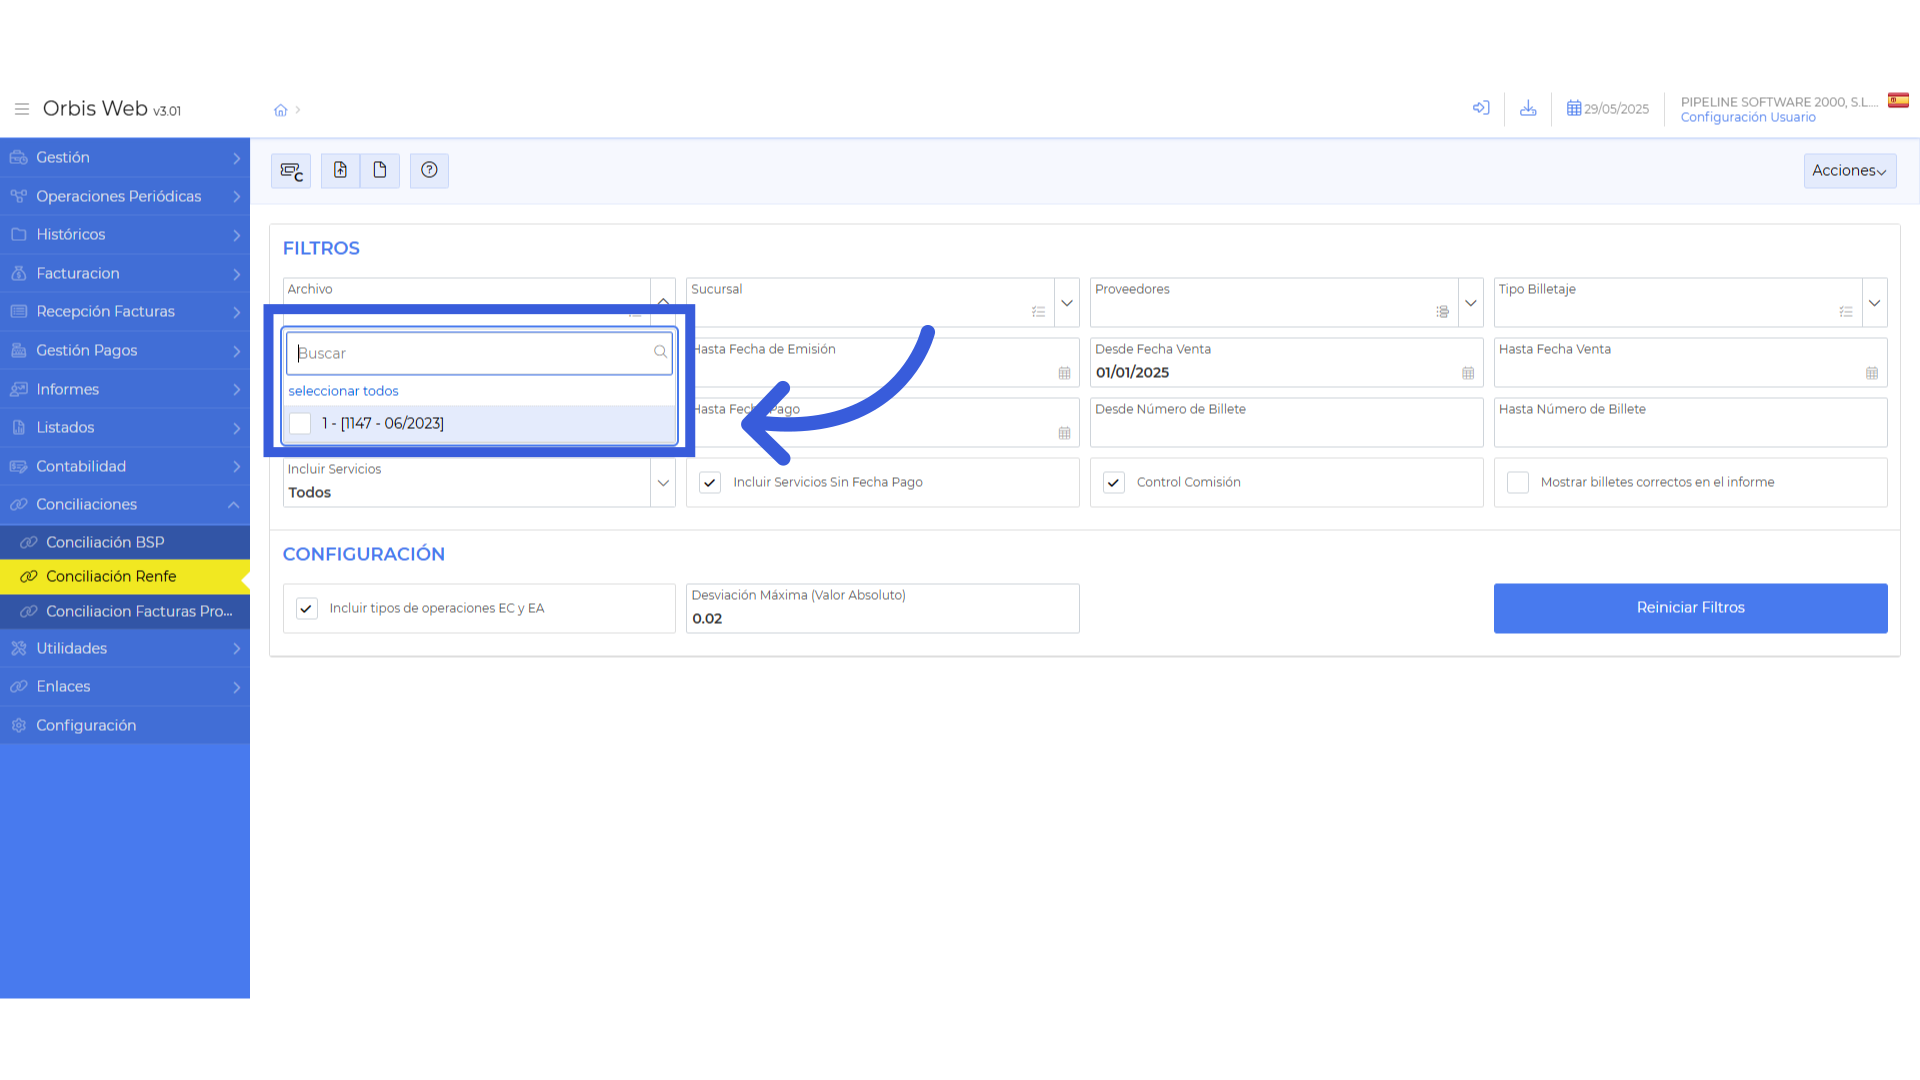
Task: Click the download icon in header
Action: pyautogui.click(x=1528, y=108)
